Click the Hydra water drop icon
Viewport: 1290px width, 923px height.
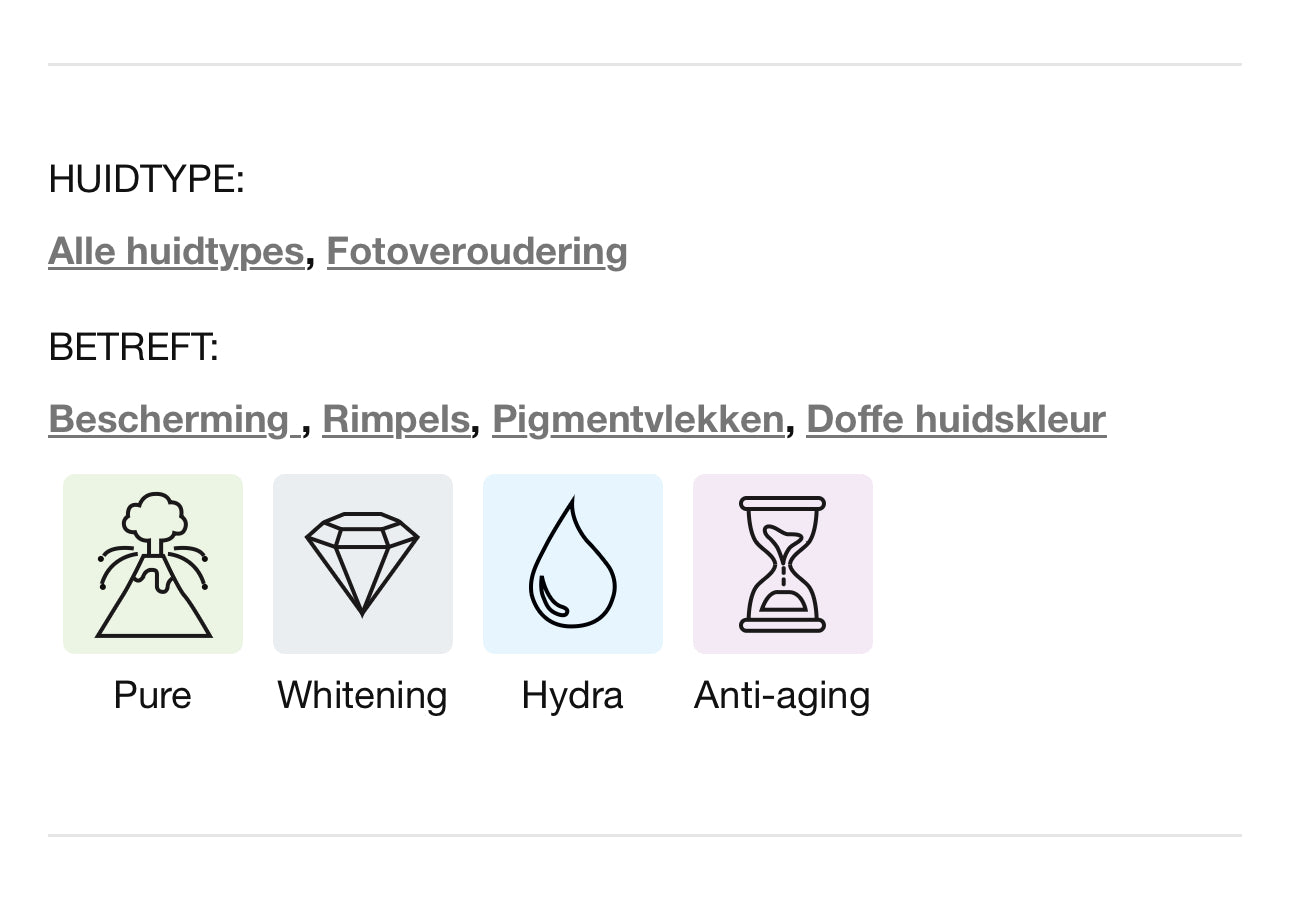[572, 564]
